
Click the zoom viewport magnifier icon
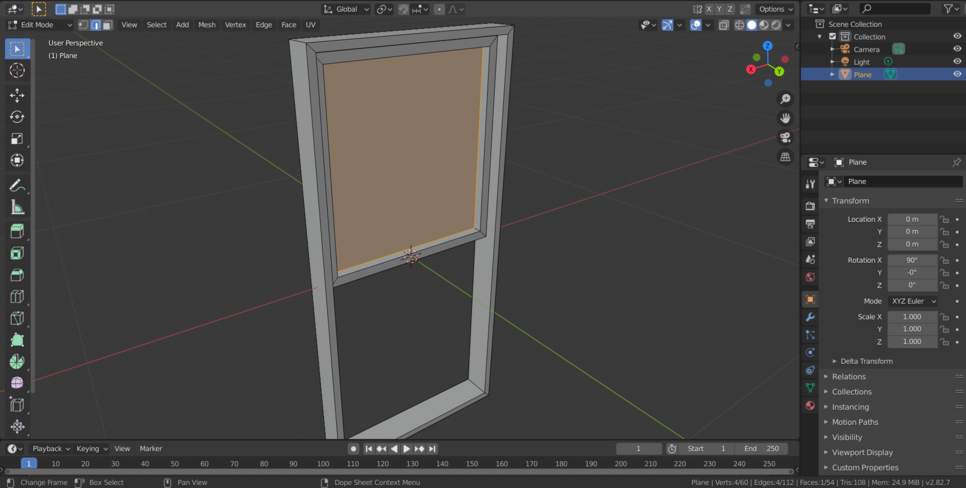click(x=785, y=99)
